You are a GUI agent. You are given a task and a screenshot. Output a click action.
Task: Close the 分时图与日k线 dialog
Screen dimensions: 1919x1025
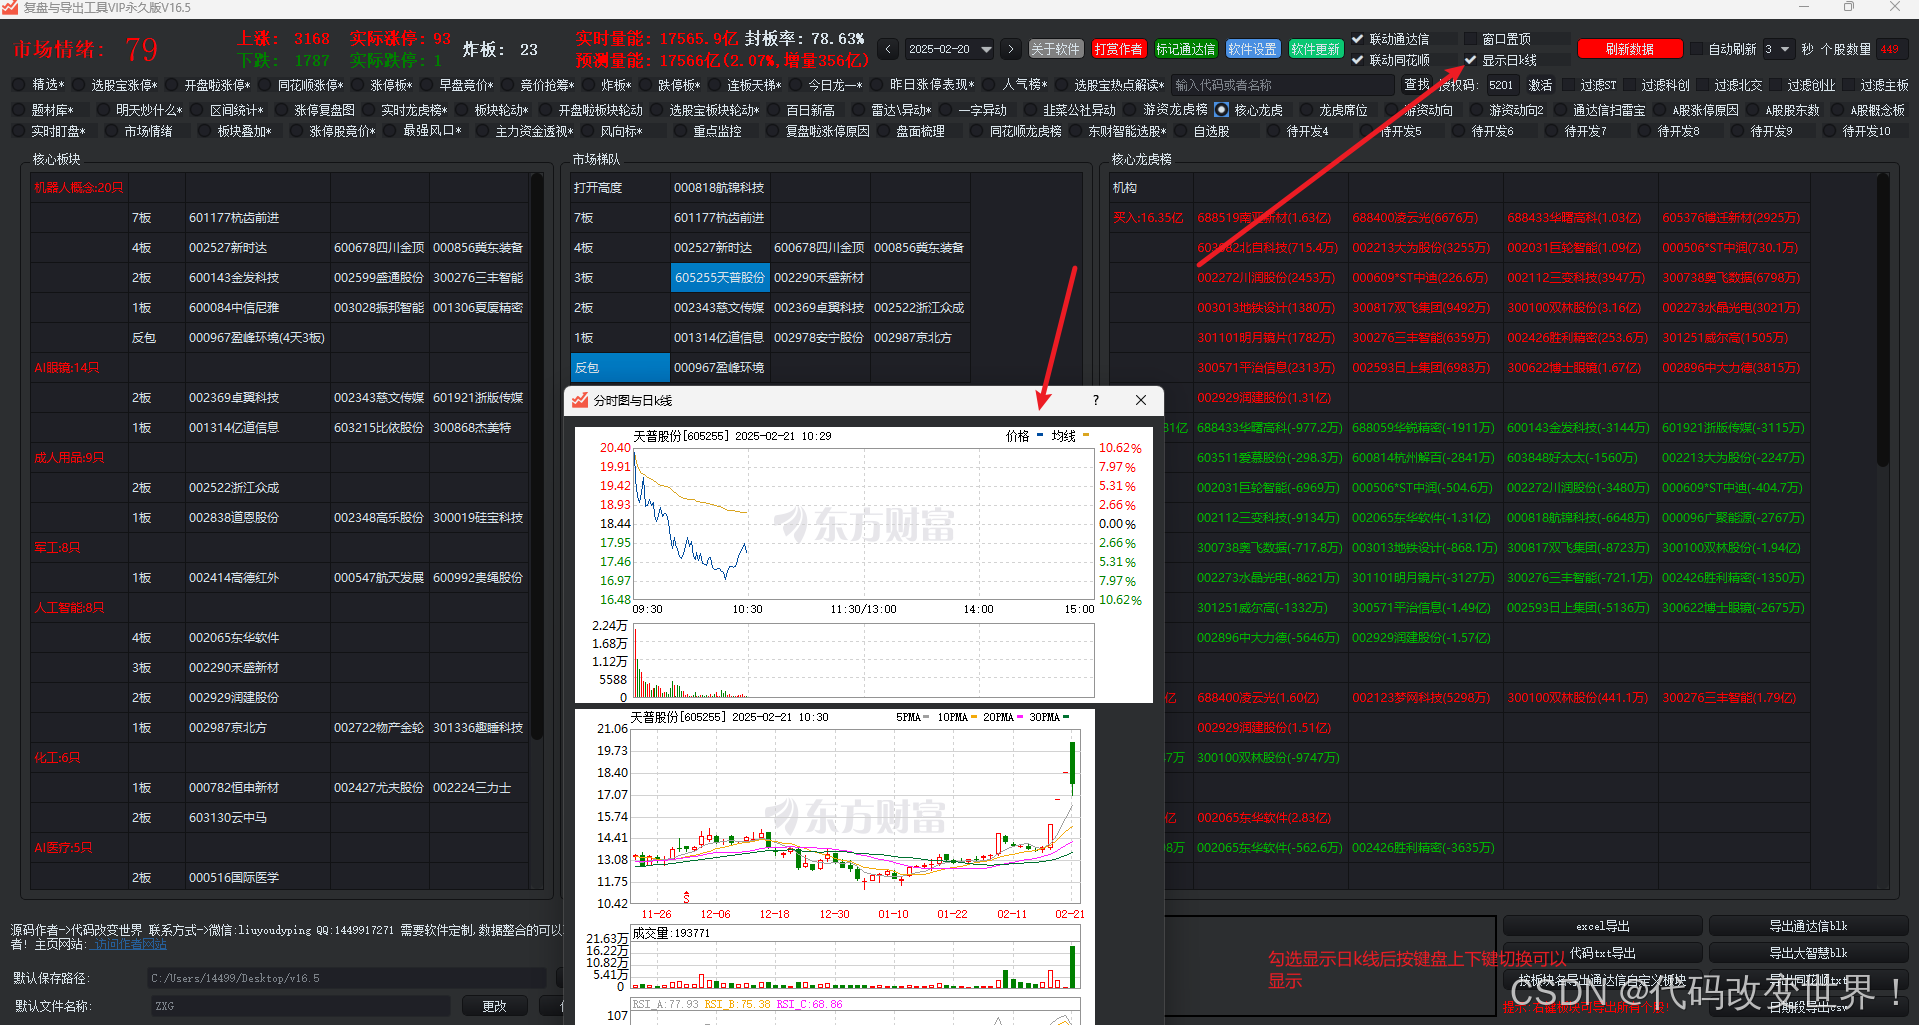(1141, 400)
